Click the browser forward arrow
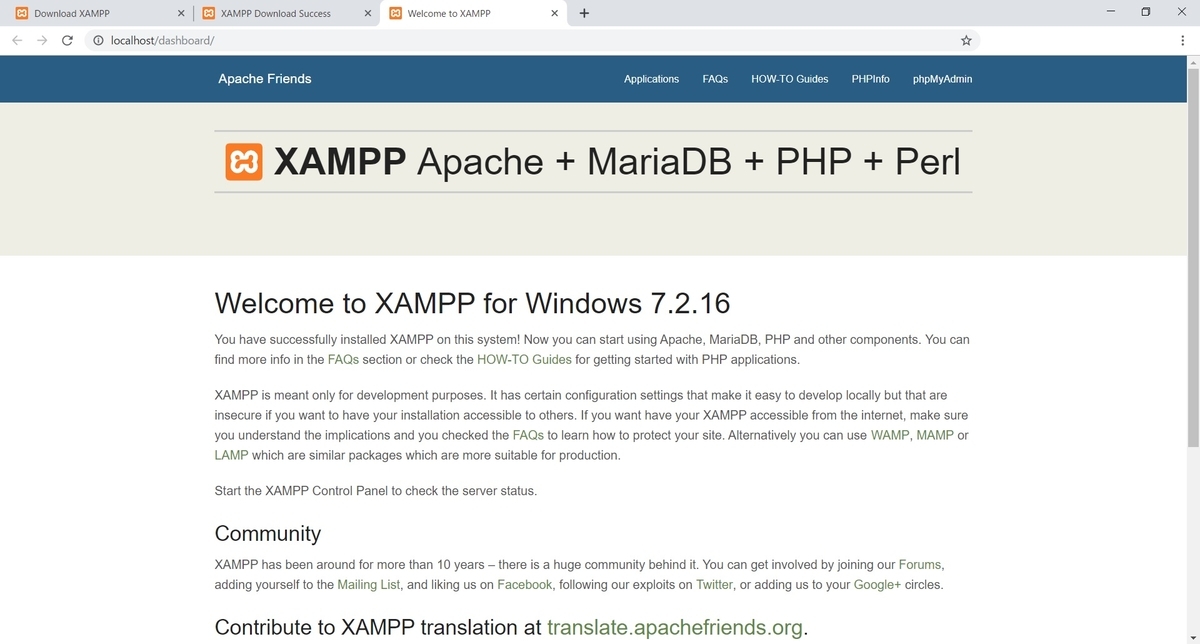 [42, 41]
